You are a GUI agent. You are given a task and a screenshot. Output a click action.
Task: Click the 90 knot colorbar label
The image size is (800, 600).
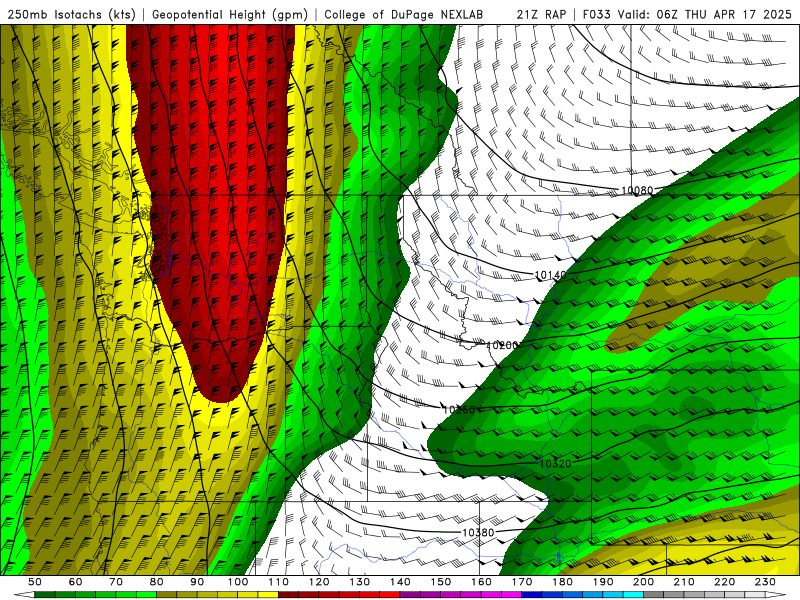[197, 582]
